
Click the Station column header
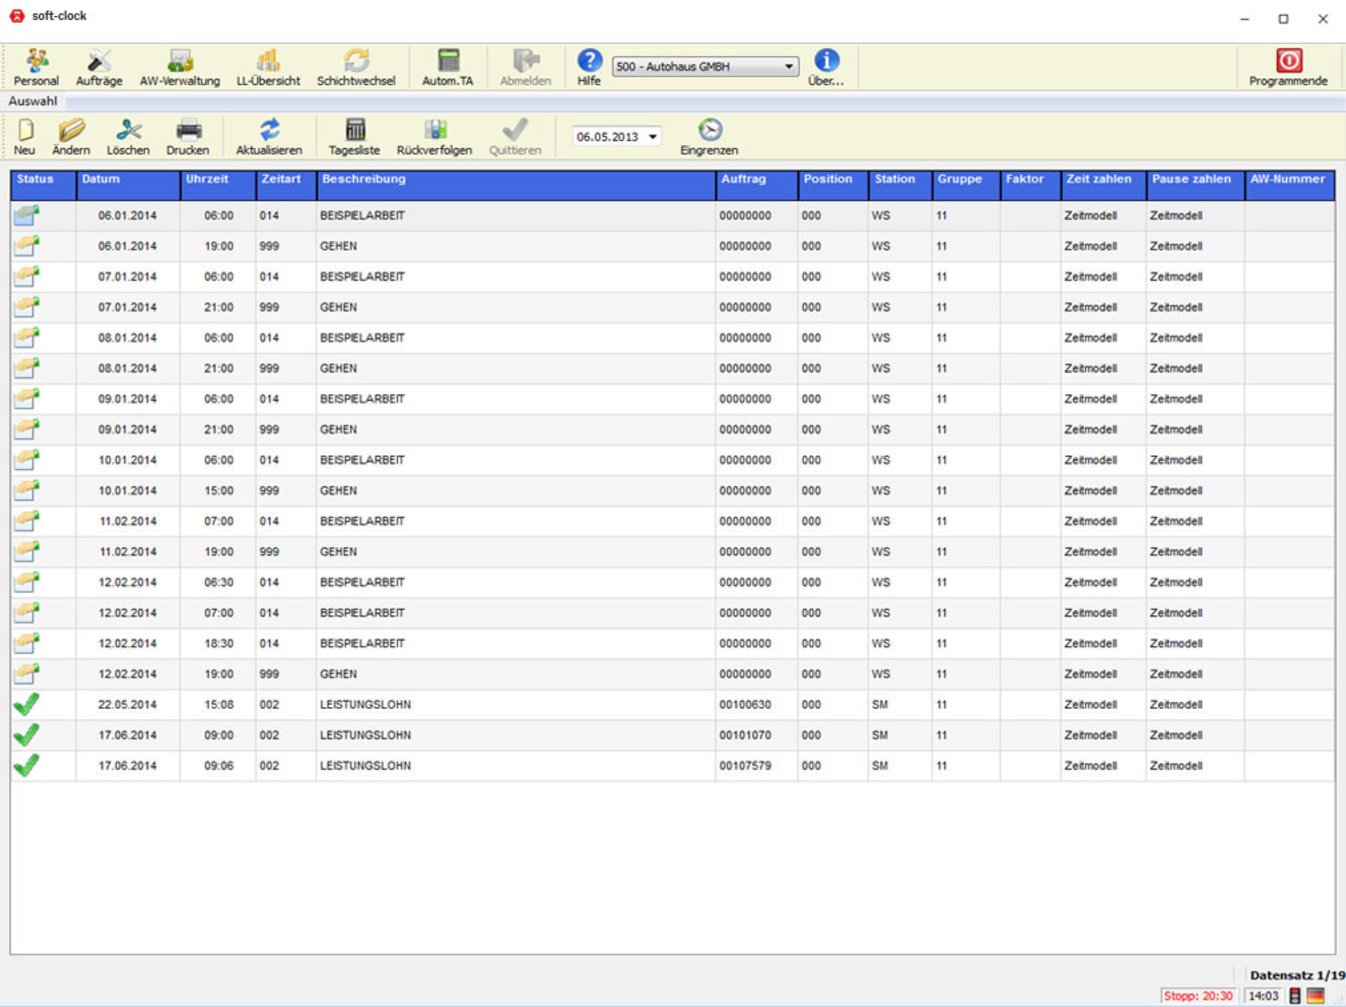(x=901, y=185)
